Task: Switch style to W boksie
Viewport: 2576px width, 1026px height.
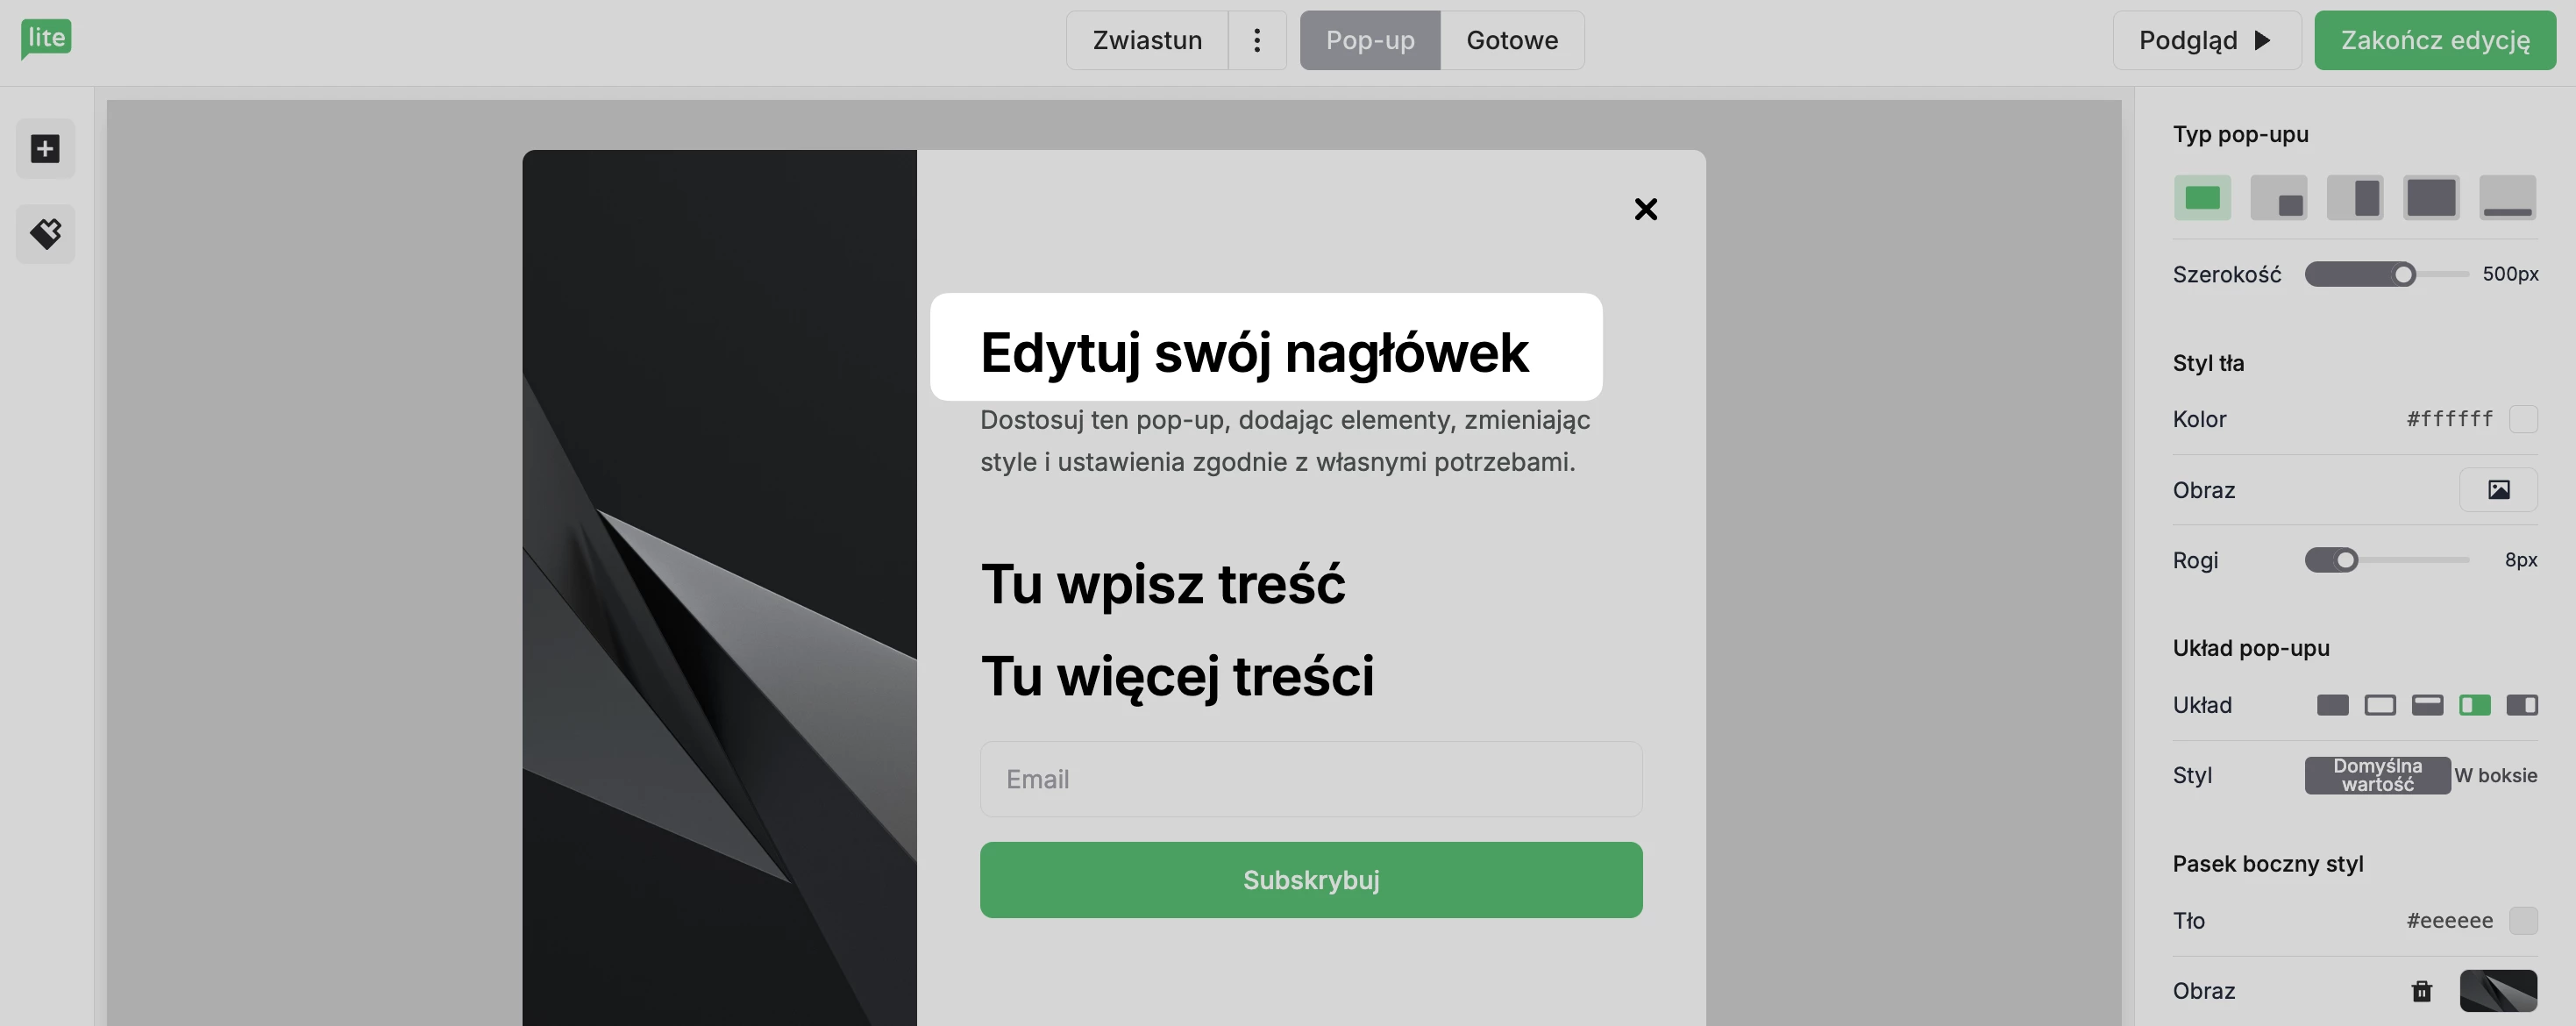Action: tap(2495, 775)
